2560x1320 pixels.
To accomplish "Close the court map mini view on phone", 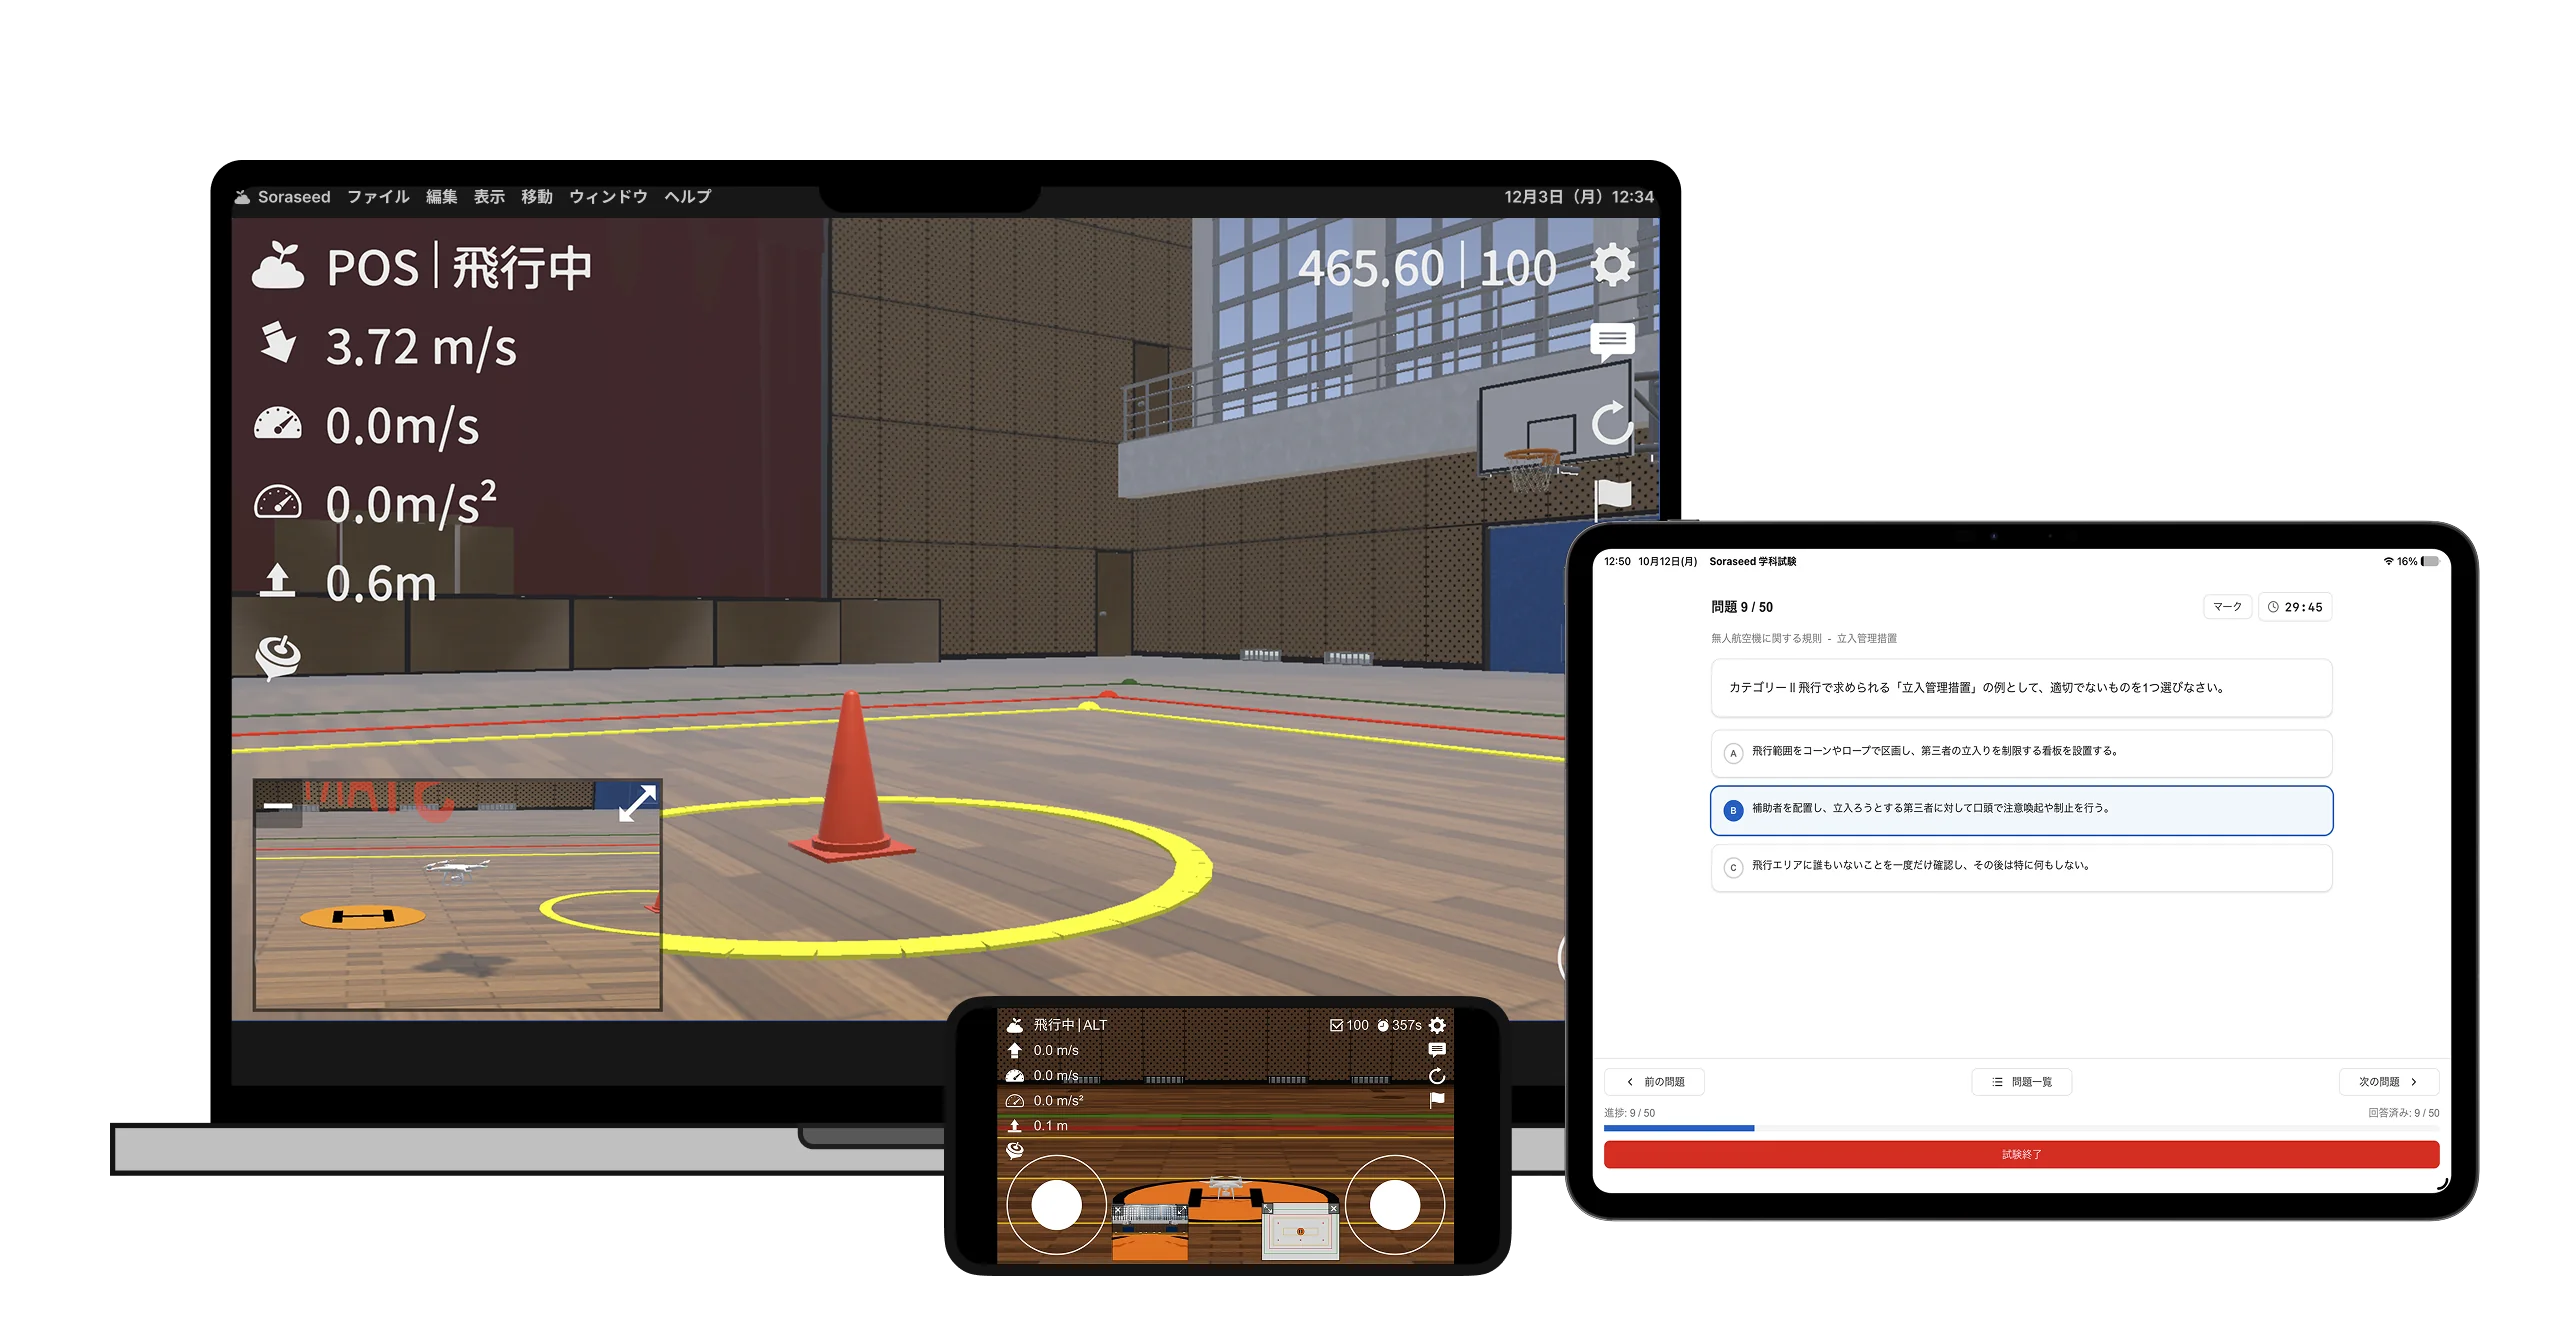I will pyautogui.click(x=1333, y=1209).
